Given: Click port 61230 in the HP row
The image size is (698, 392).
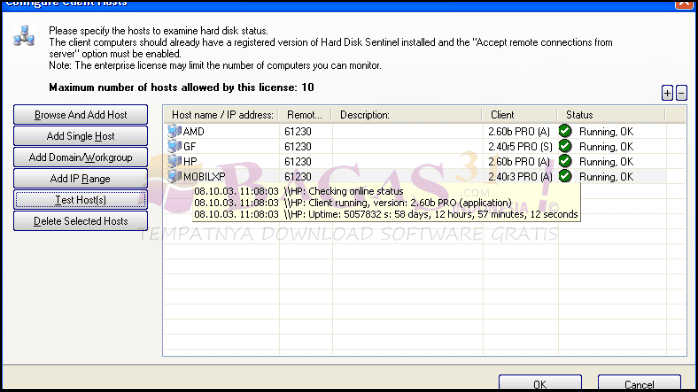Looking at the screenshot, I should (298, 162).
